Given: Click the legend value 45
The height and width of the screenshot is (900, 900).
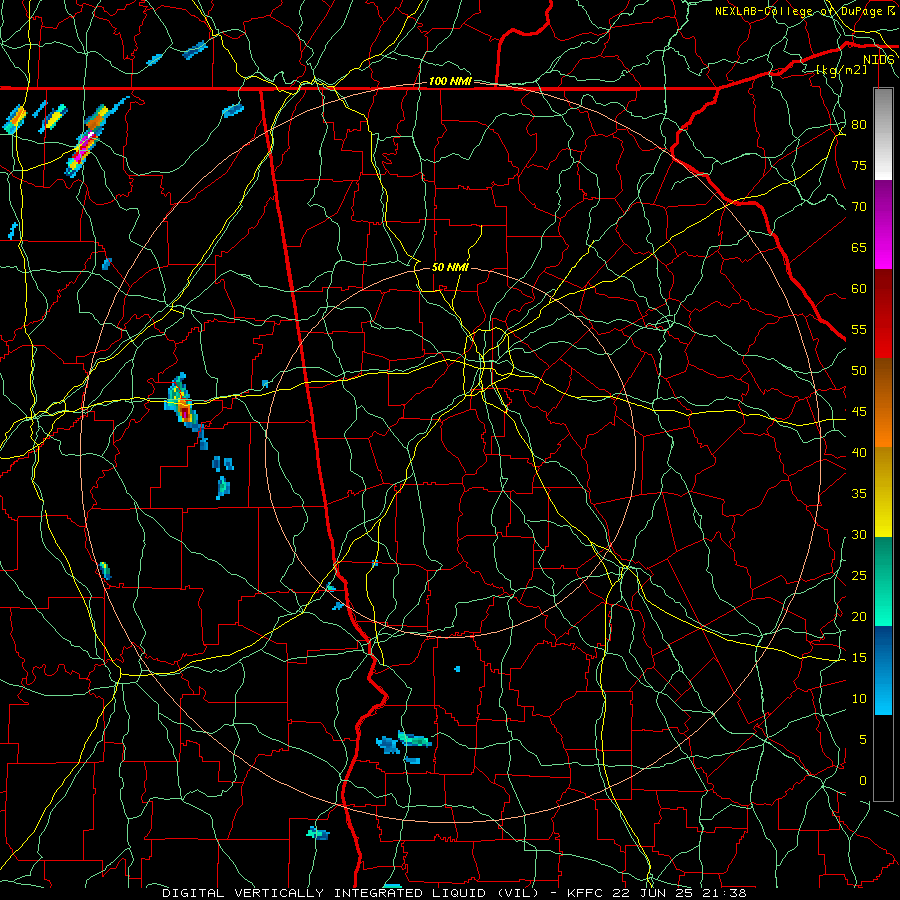Looking at the screenshot, I should 859,412.
